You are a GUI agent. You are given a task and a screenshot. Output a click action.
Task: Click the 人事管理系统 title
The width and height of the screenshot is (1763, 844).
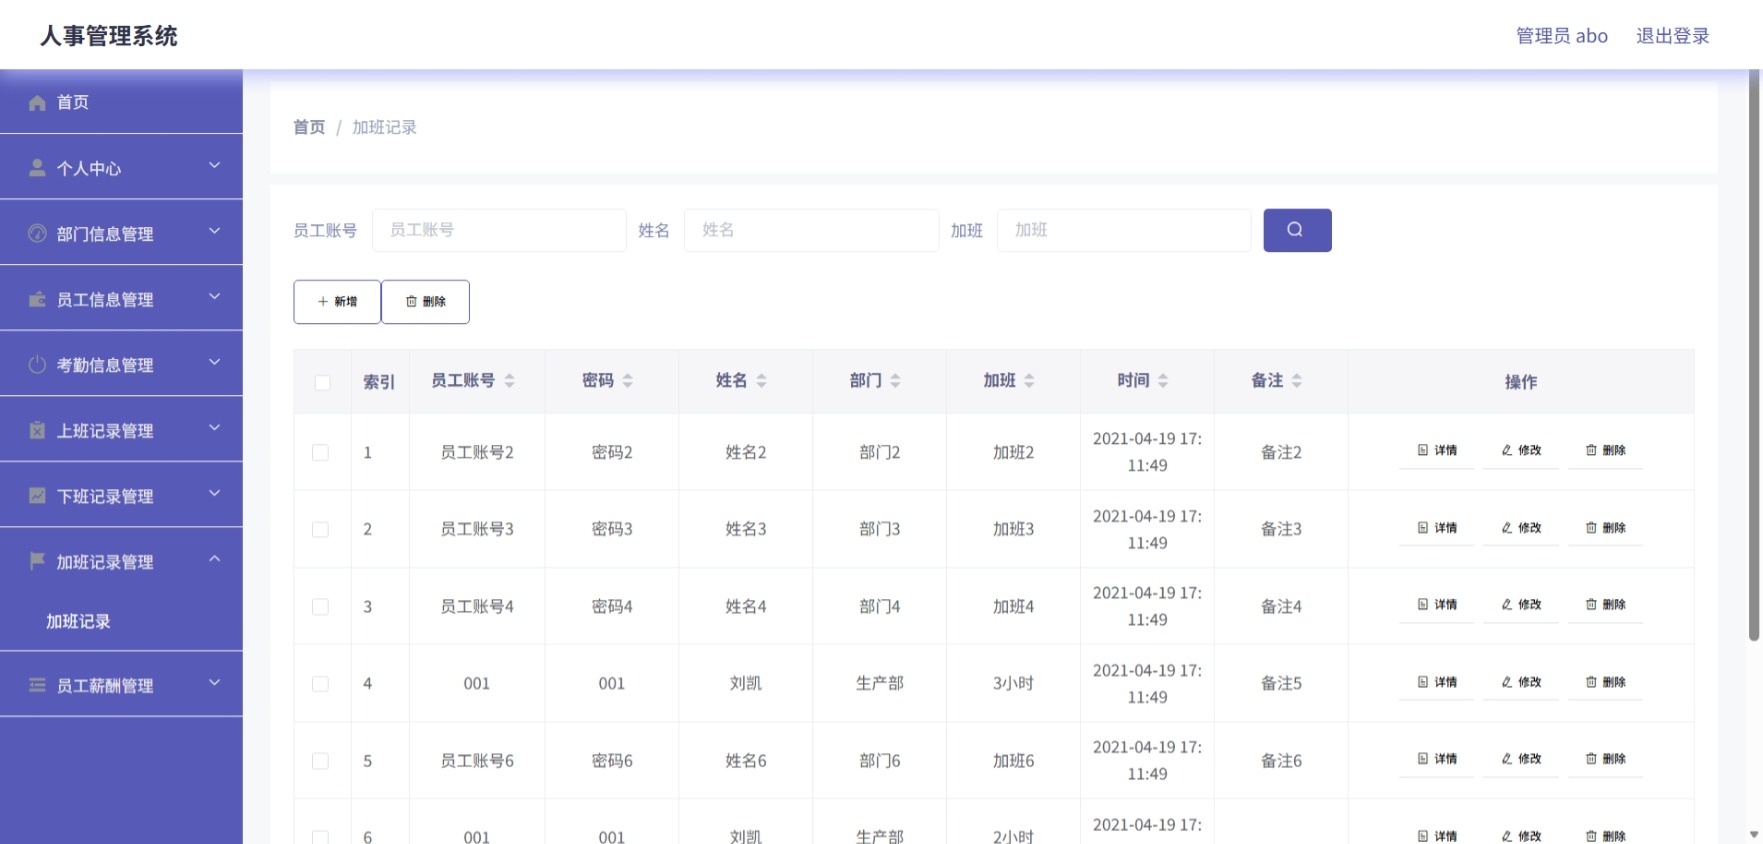tap(109, 36)
